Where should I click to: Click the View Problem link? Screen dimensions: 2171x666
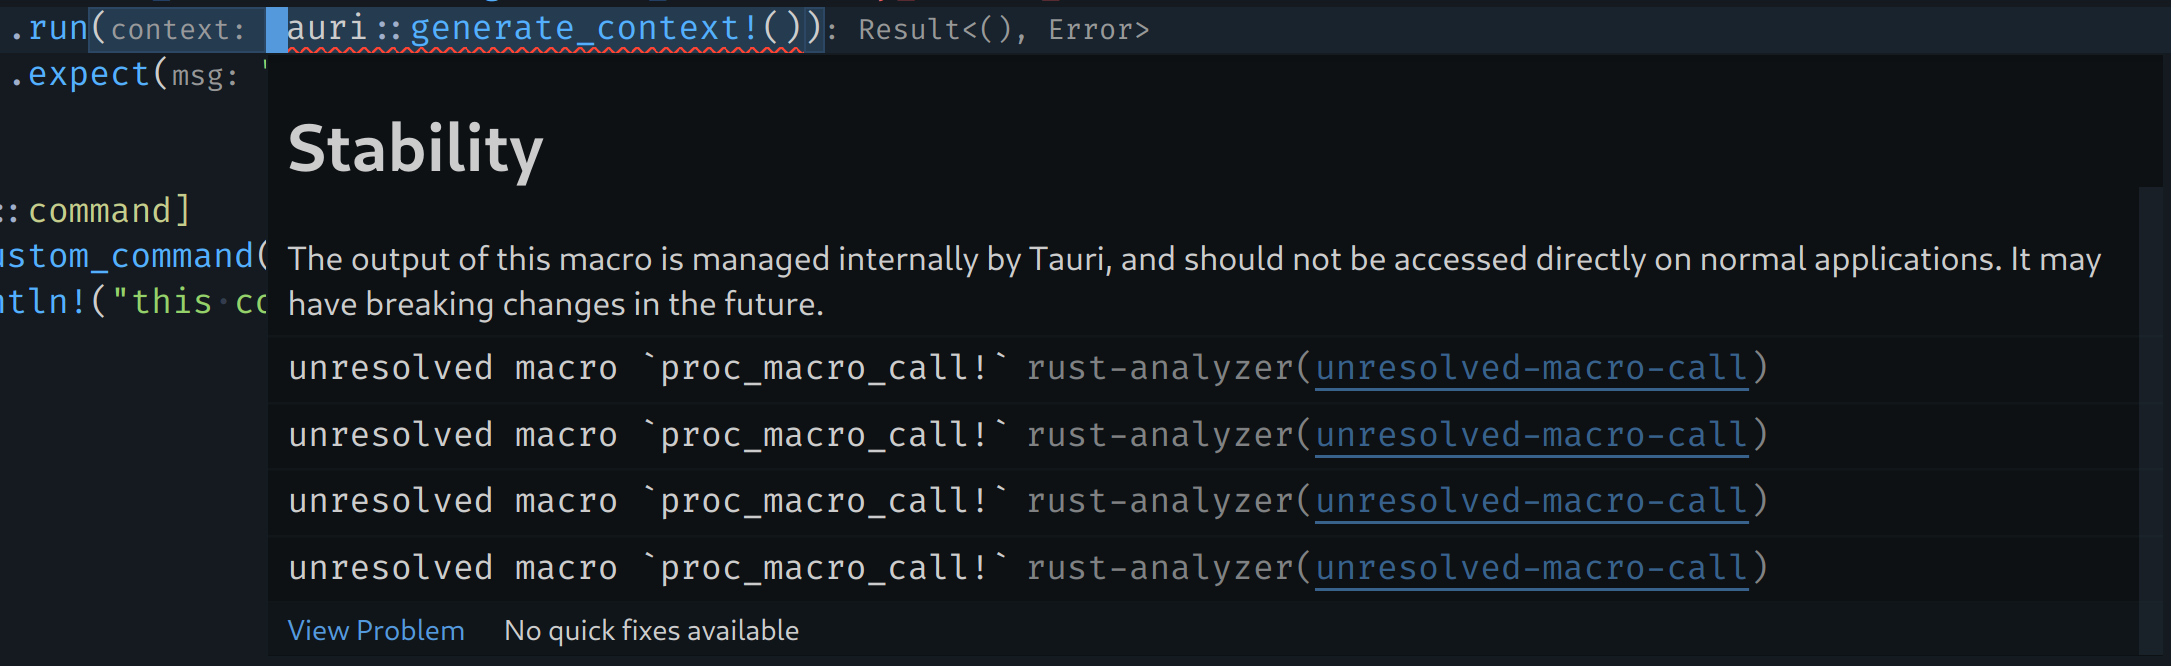click(x=375, y=630)
